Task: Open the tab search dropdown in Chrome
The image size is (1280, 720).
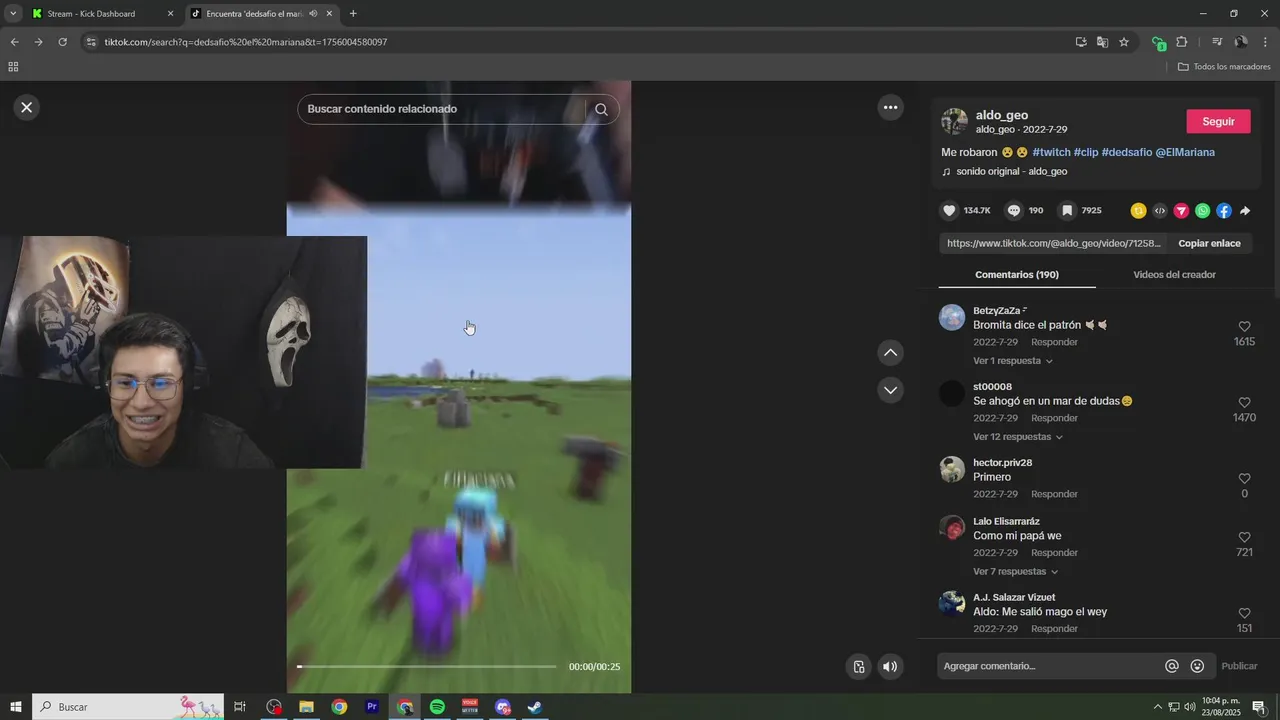Action: tap(13, 14)
